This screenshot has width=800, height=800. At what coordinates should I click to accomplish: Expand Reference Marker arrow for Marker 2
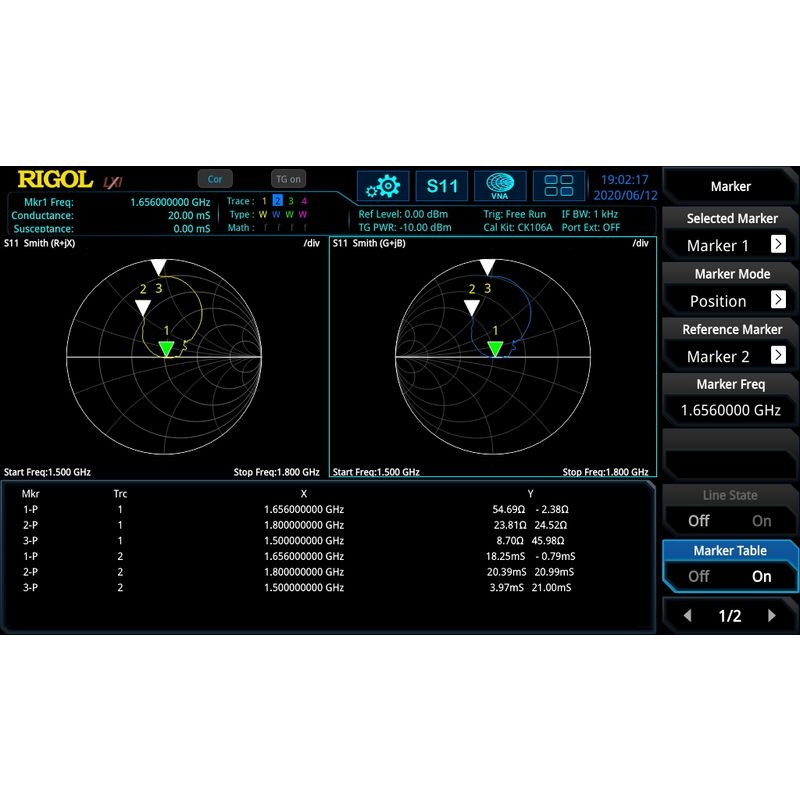(778, 355)
